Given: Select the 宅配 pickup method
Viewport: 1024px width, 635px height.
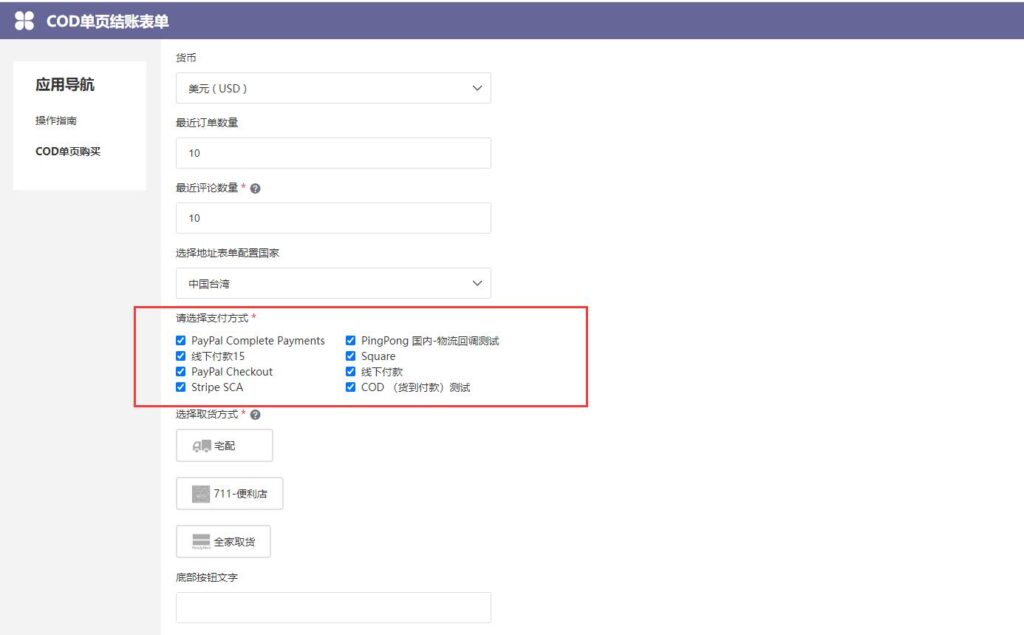Looking at the screenshot, I should pyautogui.click(x=224, y=446).
